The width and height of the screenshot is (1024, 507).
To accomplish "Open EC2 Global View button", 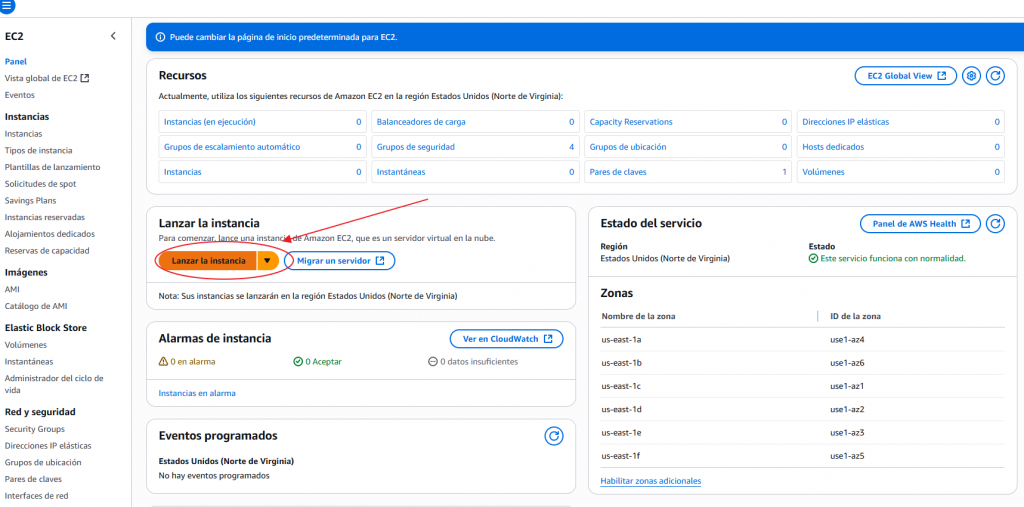I will click(x=906, y=76).
